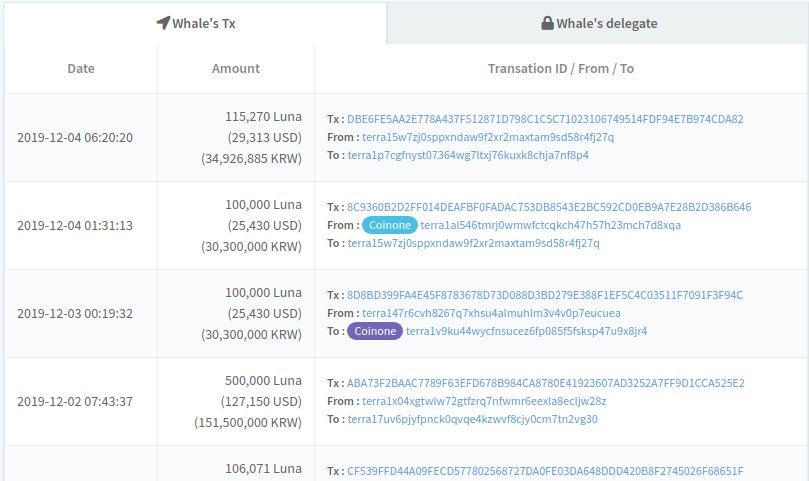
Task: Open transaction 8D8BD399FA4E45F8... link
Action: (x=545, y=295)
